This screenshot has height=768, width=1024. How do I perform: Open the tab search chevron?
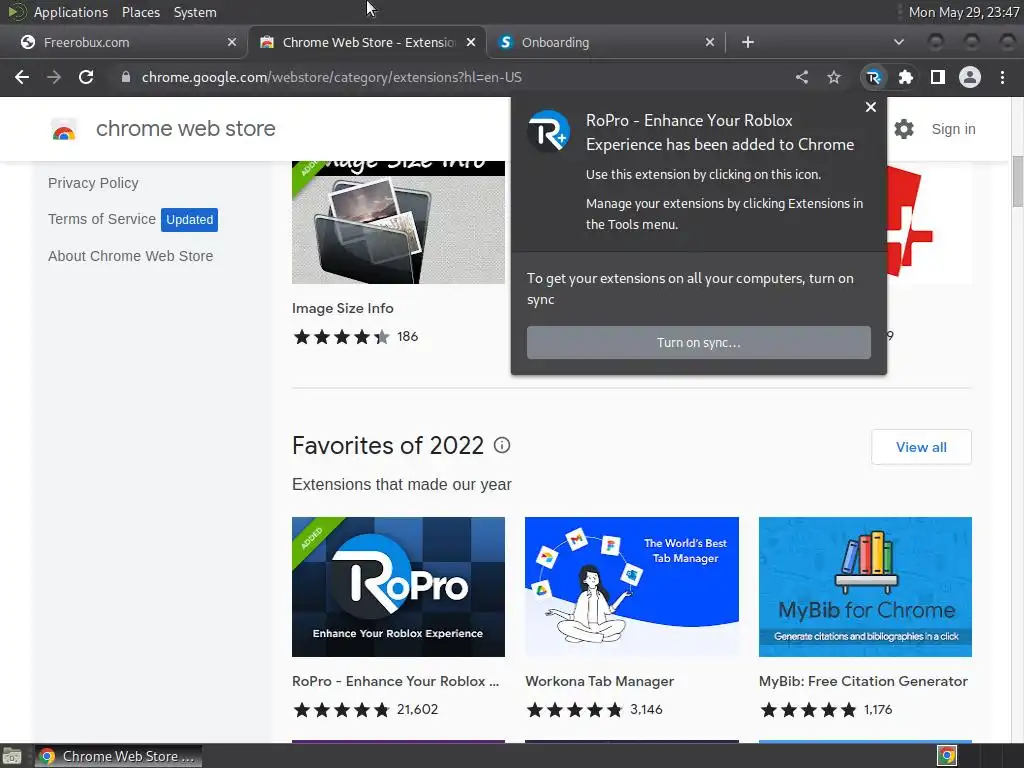pos(899,42)
